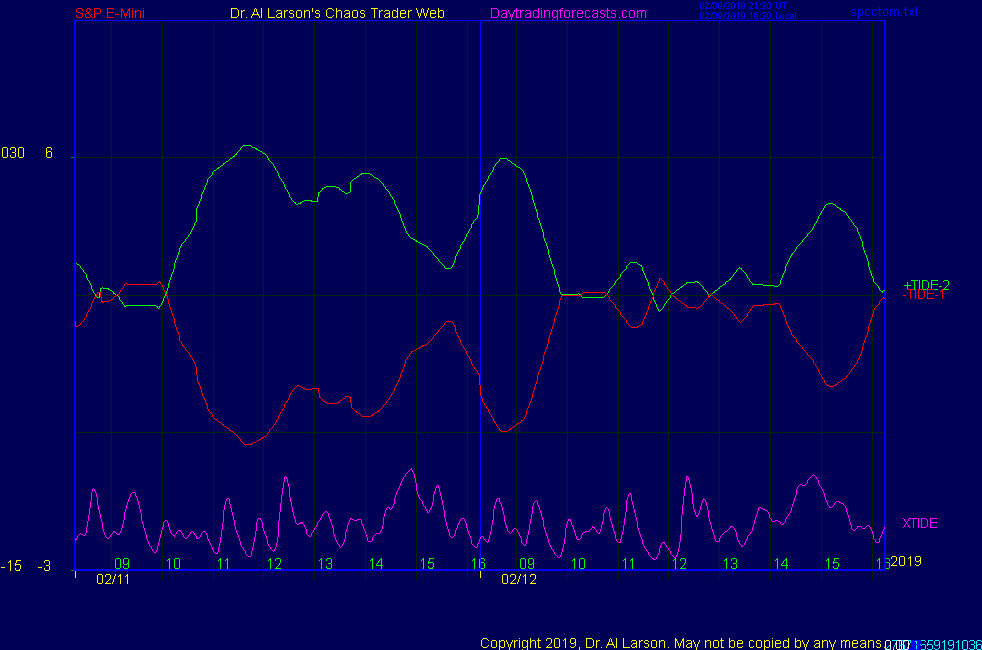Image resolution: width=982 pixels, height=650 pixels.
Task: Click the Local timestamp at top
Action: pyautogui.click(x=746, y=16)
